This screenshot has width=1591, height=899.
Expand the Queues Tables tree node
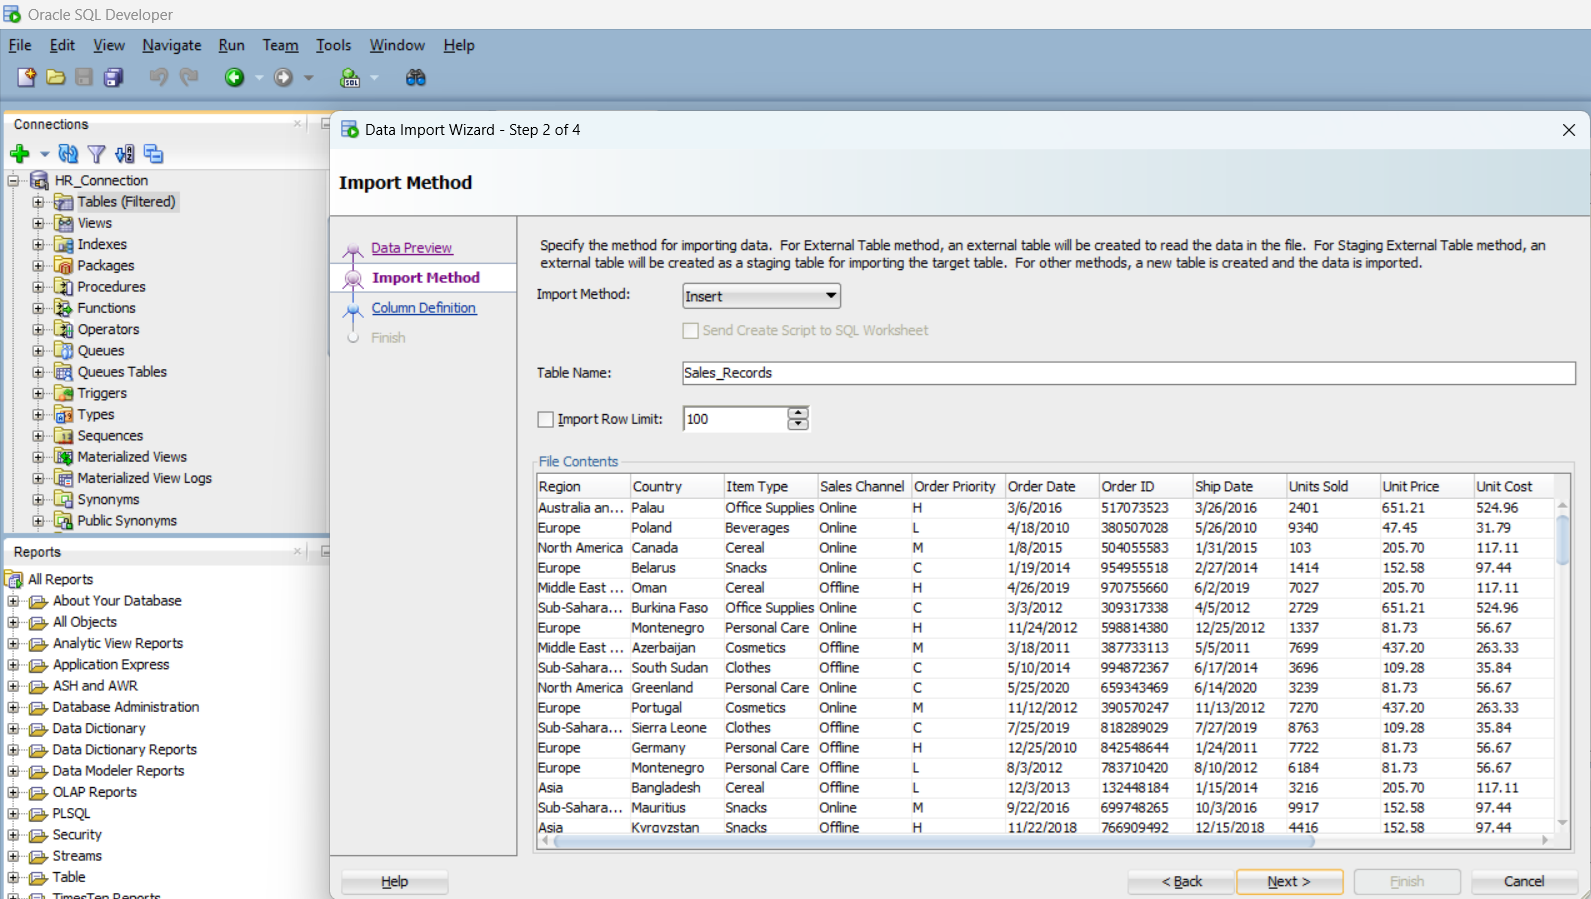38,372
